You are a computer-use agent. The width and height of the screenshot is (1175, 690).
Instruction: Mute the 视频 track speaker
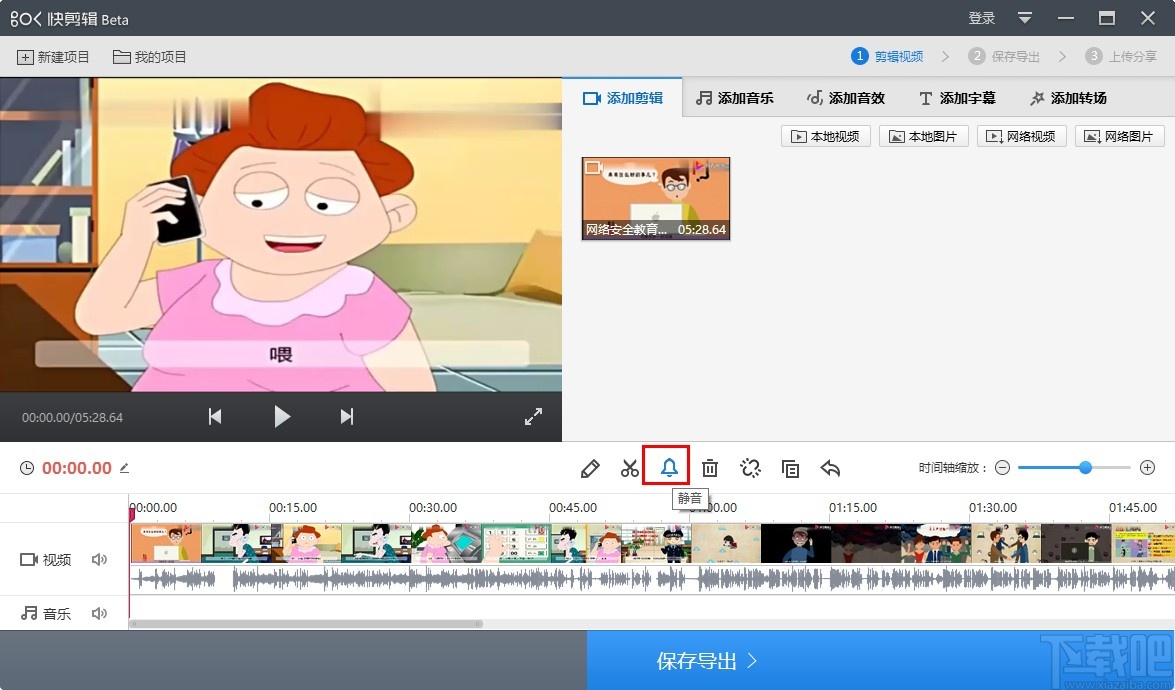(x=99, y=560)
